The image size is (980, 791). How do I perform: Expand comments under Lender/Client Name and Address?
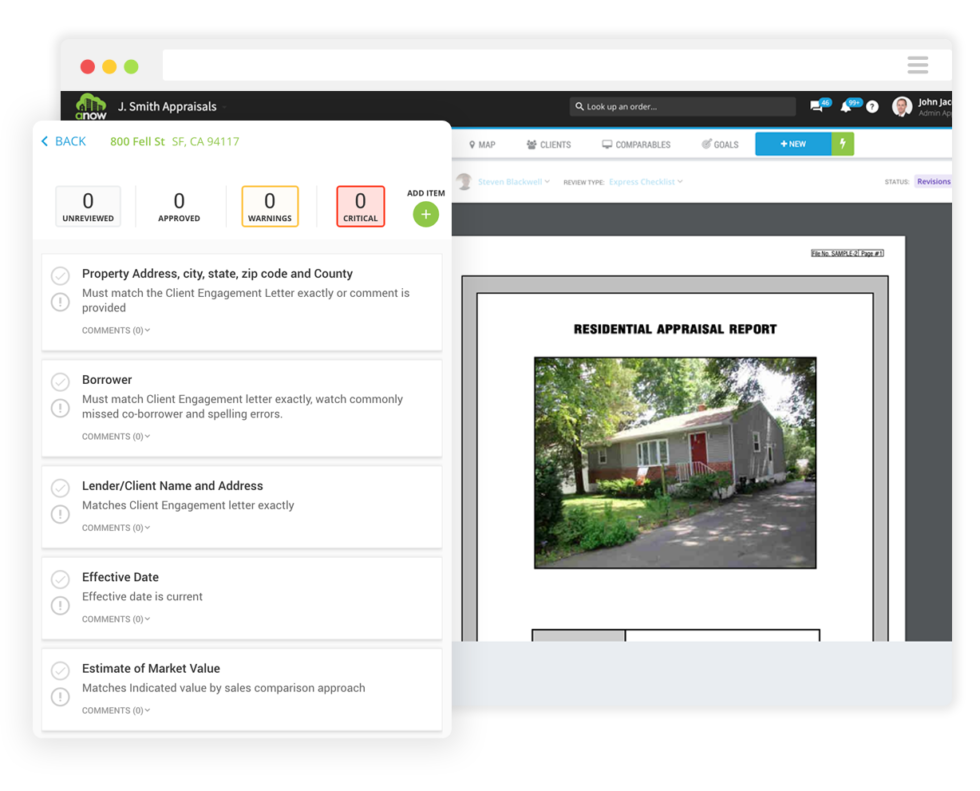[x=116, y=528]
